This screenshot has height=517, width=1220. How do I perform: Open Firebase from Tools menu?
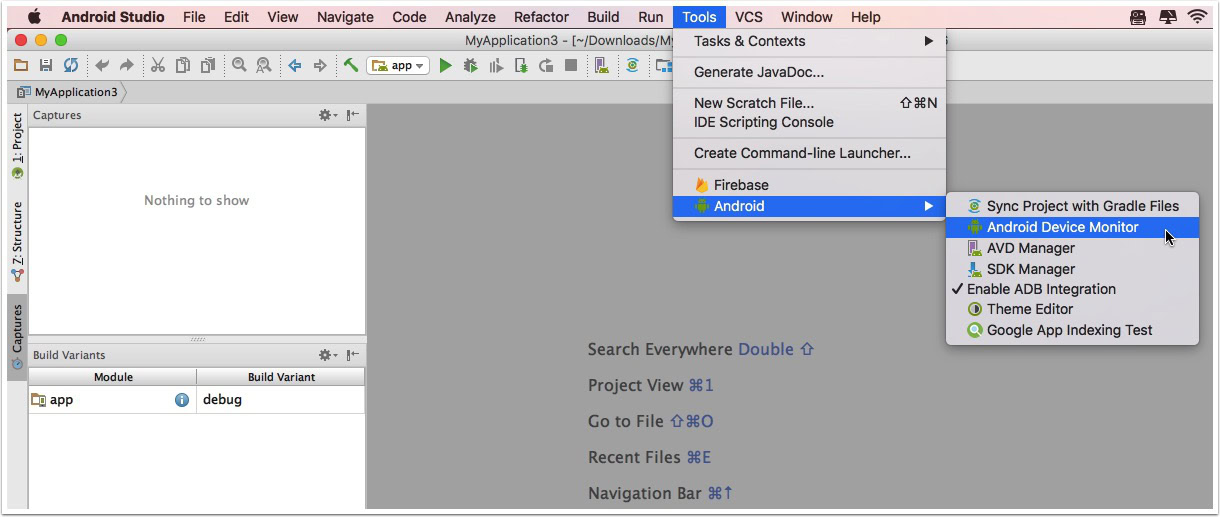coord(809,185)
